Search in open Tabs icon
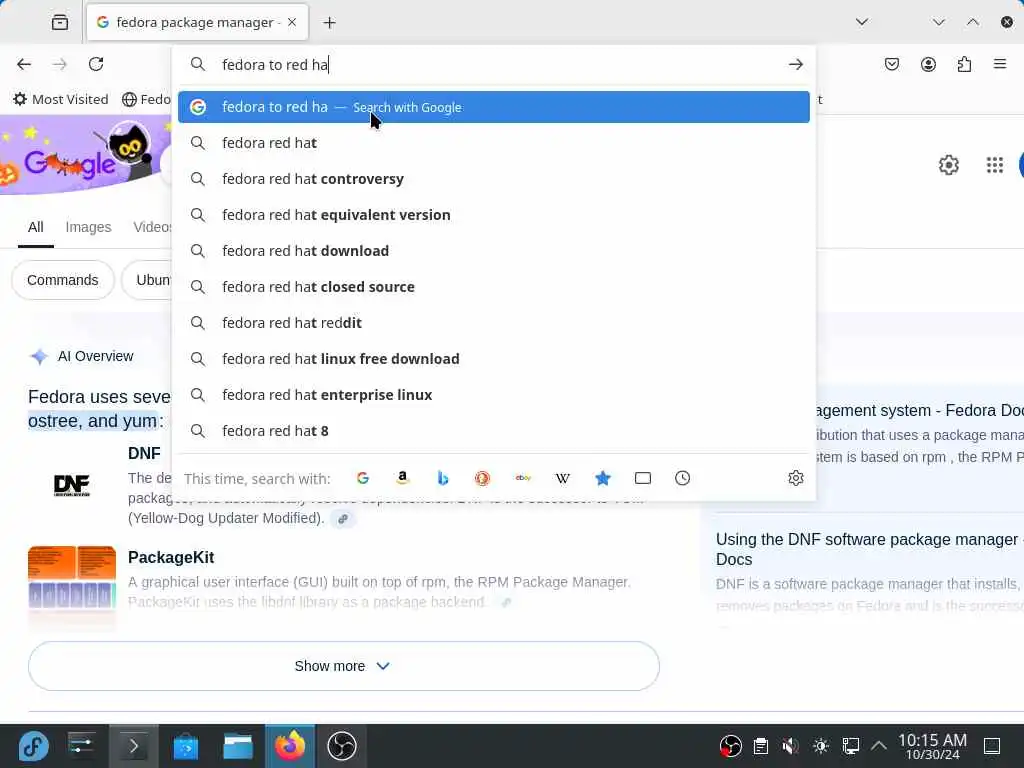Viewport: 1024px width, 768px height. coord(643,478)
